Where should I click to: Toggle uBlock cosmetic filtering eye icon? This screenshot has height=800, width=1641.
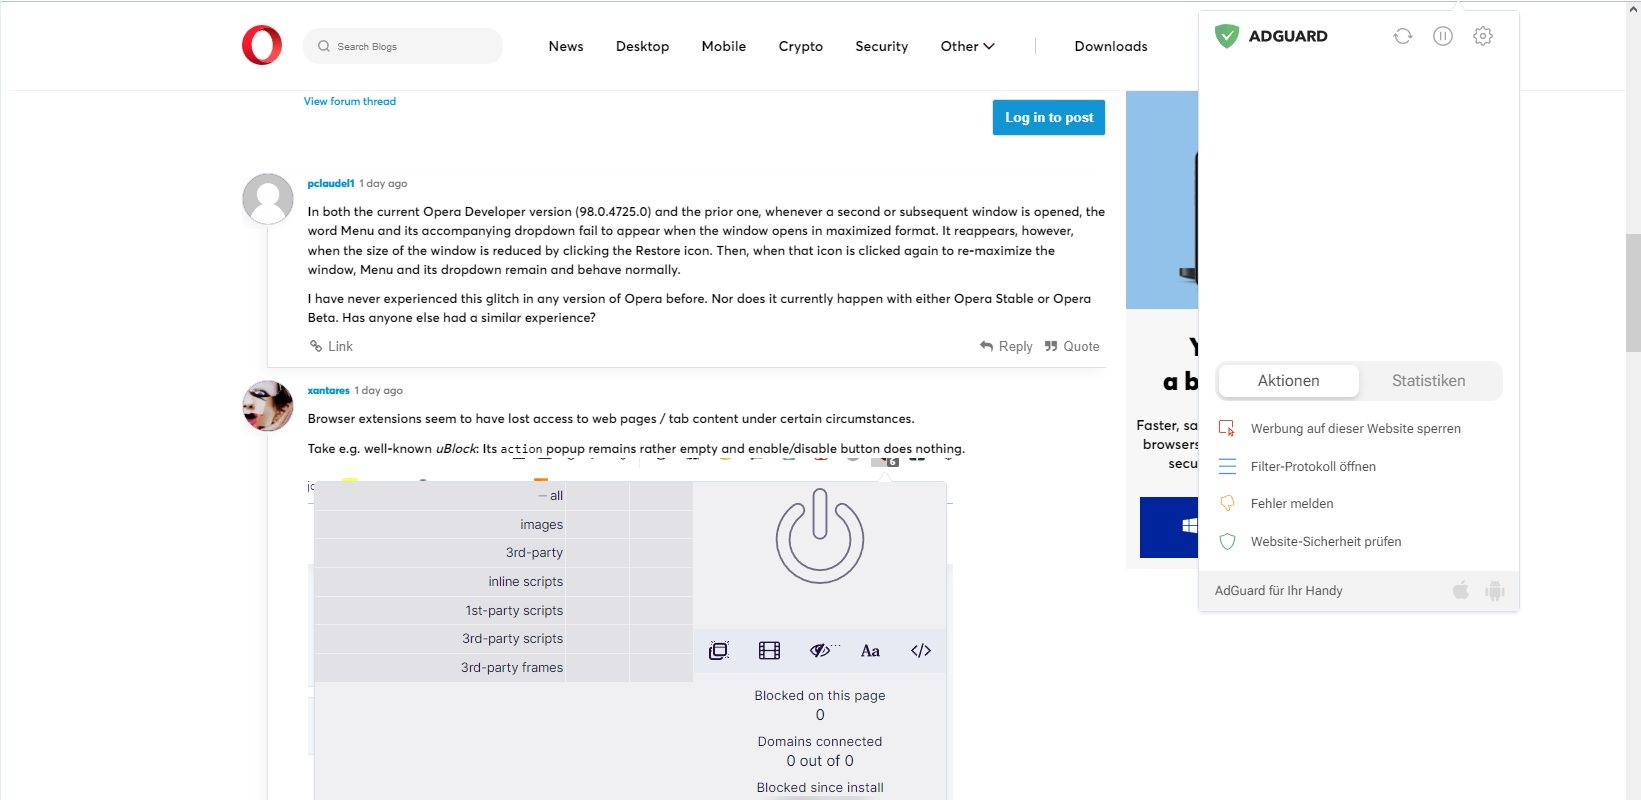tap(822, 651)
